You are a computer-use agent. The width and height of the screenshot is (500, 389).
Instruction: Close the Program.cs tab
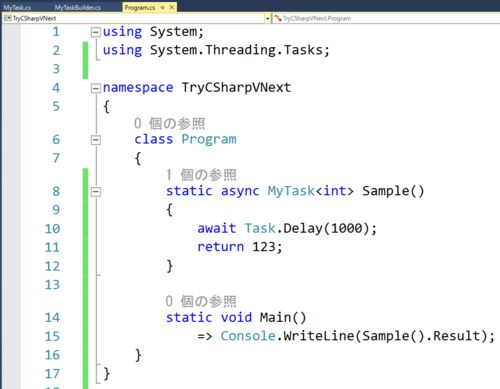point(172,7)
